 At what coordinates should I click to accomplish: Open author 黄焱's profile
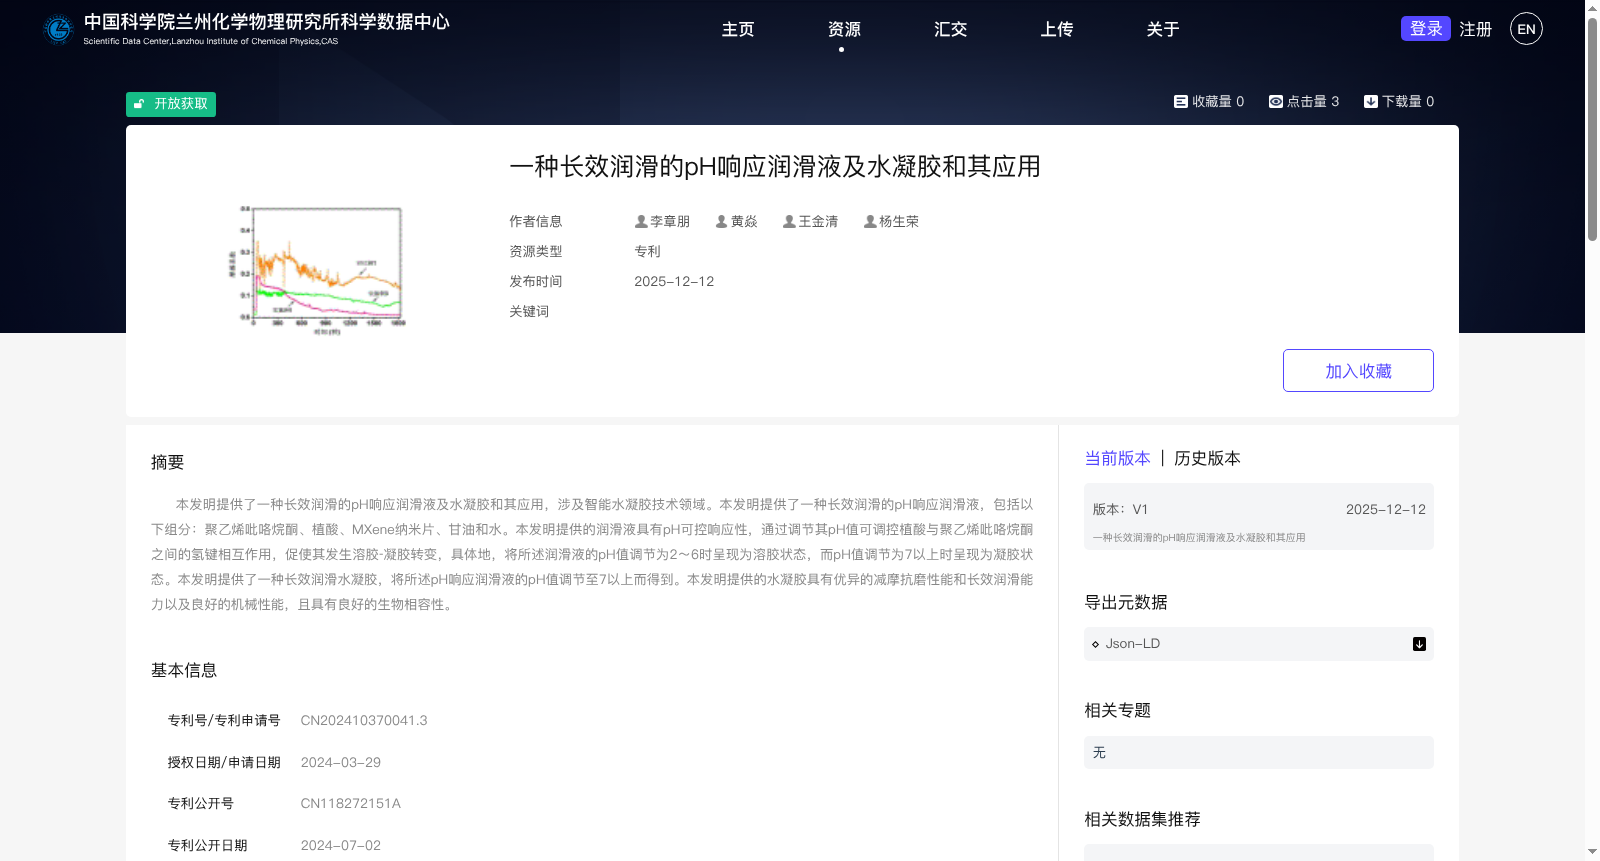(736, 221)
